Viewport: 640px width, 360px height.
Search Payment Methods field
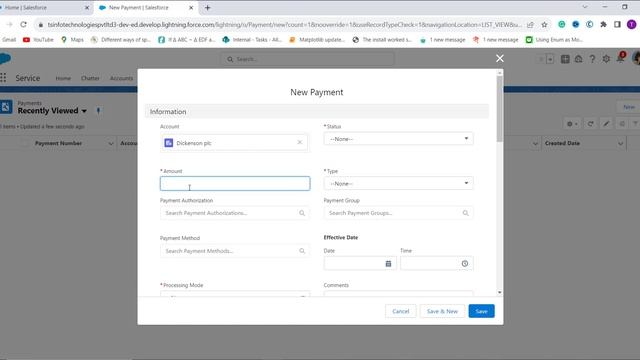[235, 251]
